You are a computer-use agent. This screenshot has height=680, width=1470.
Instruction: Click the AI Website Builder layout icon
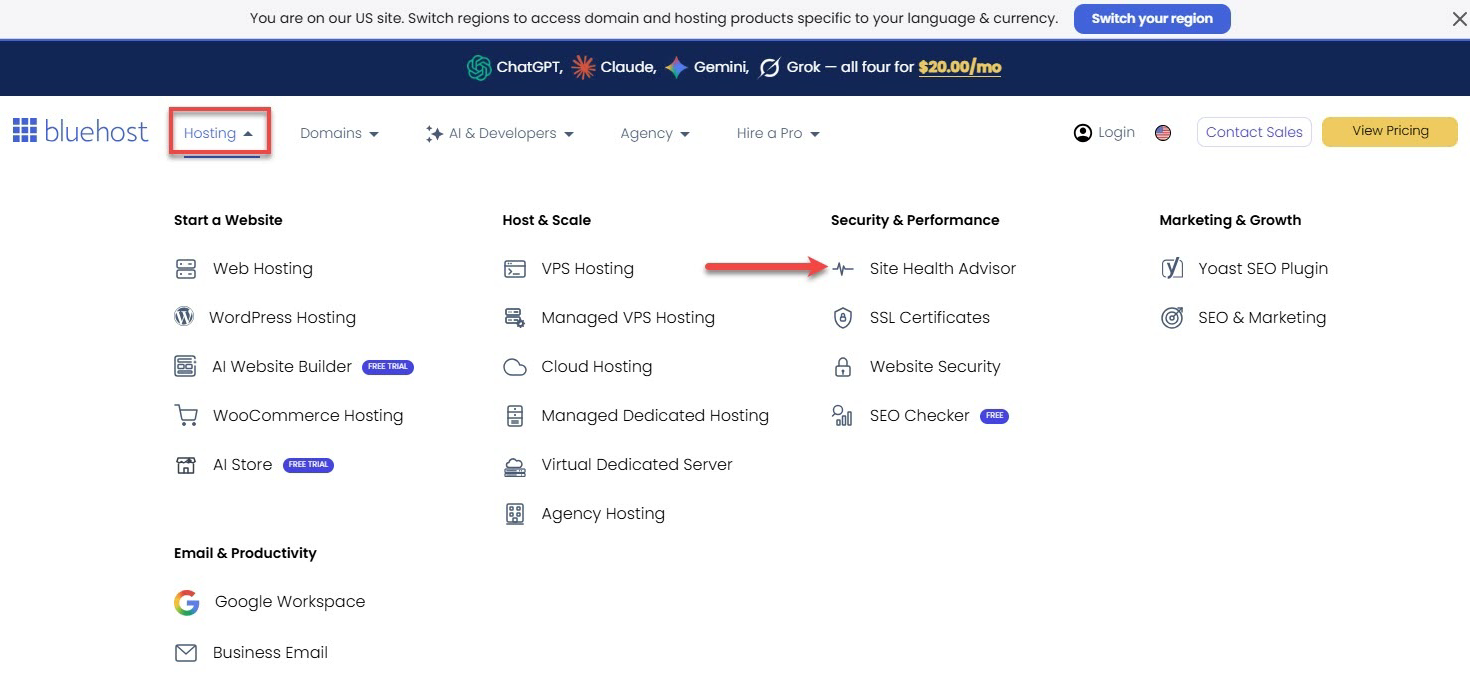185,366
